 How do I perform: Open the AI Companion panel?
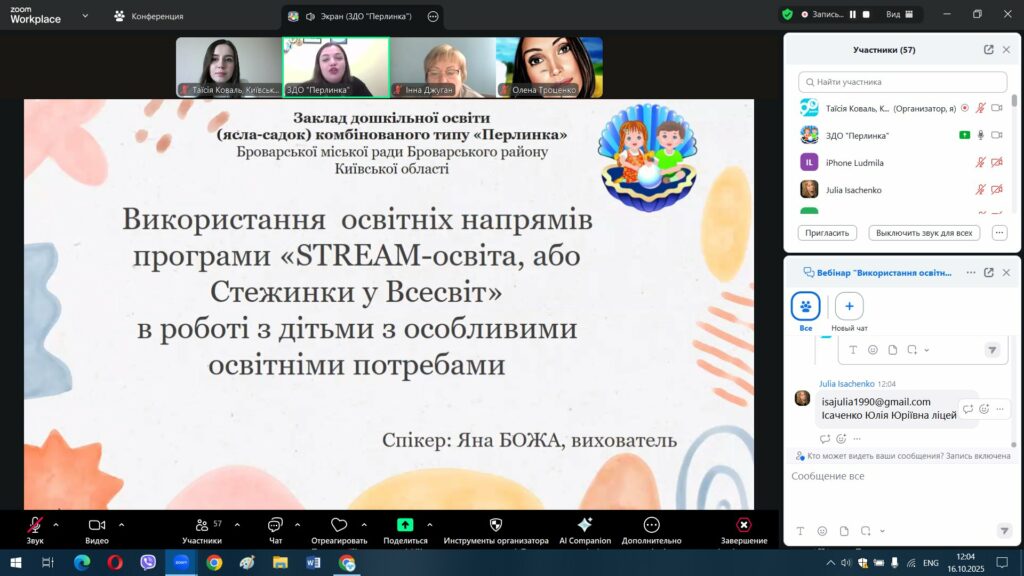click(585, 525)
